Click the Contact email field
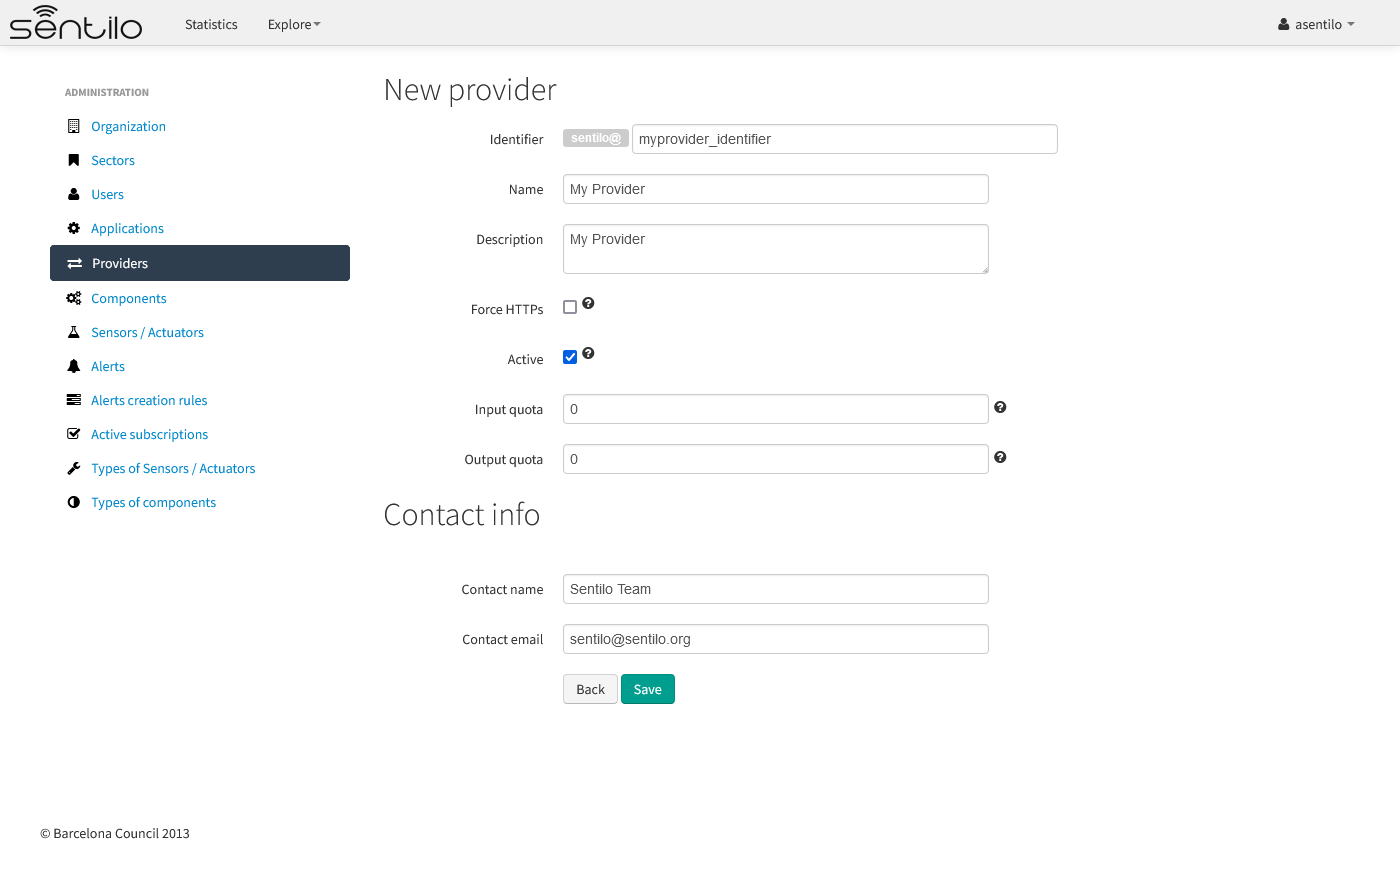1400x890 pixels. click(776, 639)
